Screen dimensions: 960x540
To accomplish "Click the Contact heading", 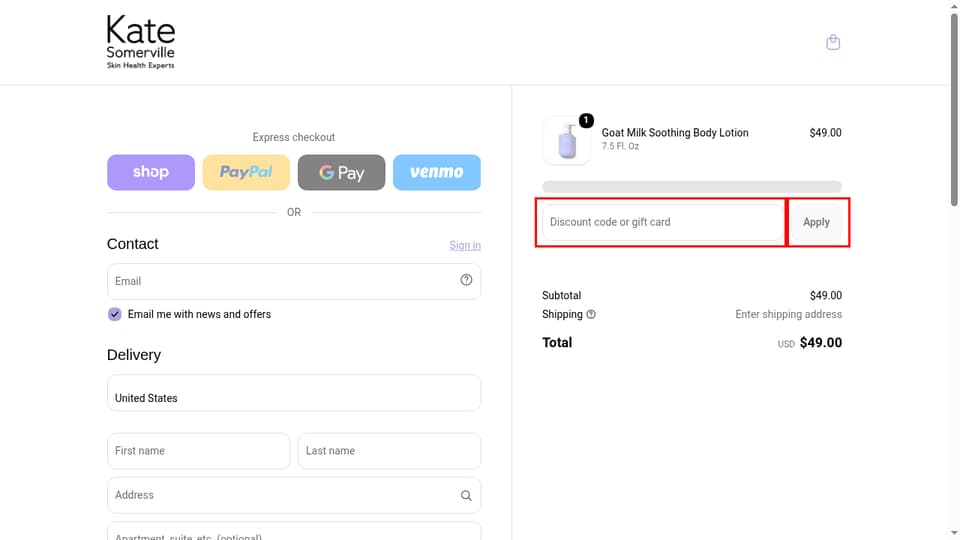I will [132, 244].
